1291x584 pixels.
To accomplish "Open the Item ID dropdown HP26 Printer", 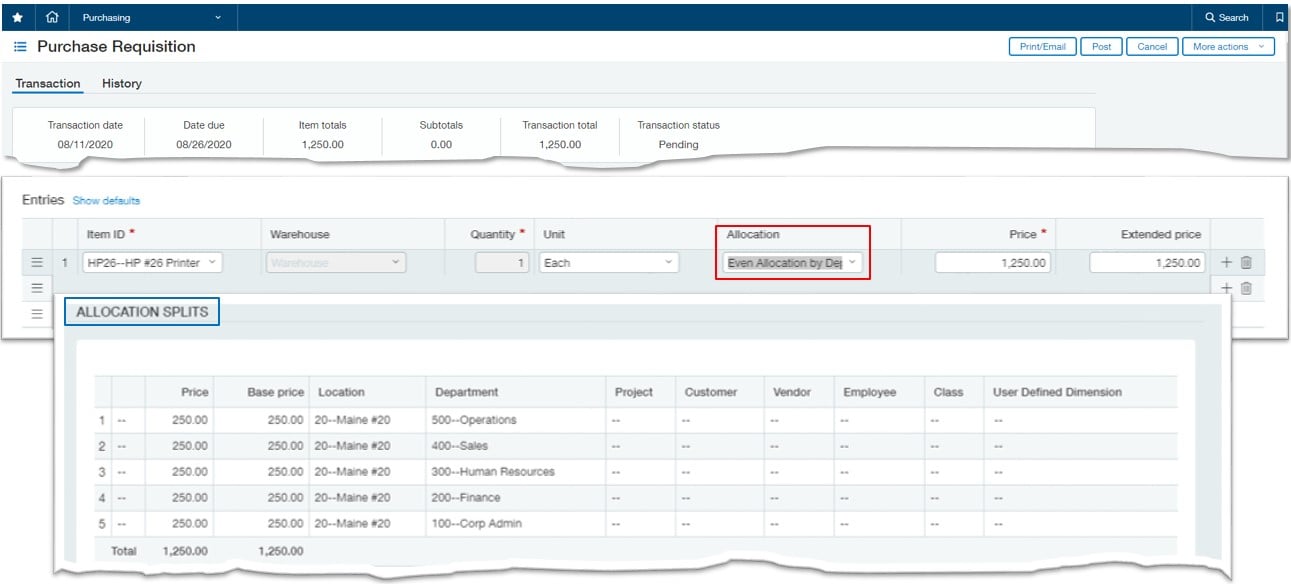I will (152, 263).
